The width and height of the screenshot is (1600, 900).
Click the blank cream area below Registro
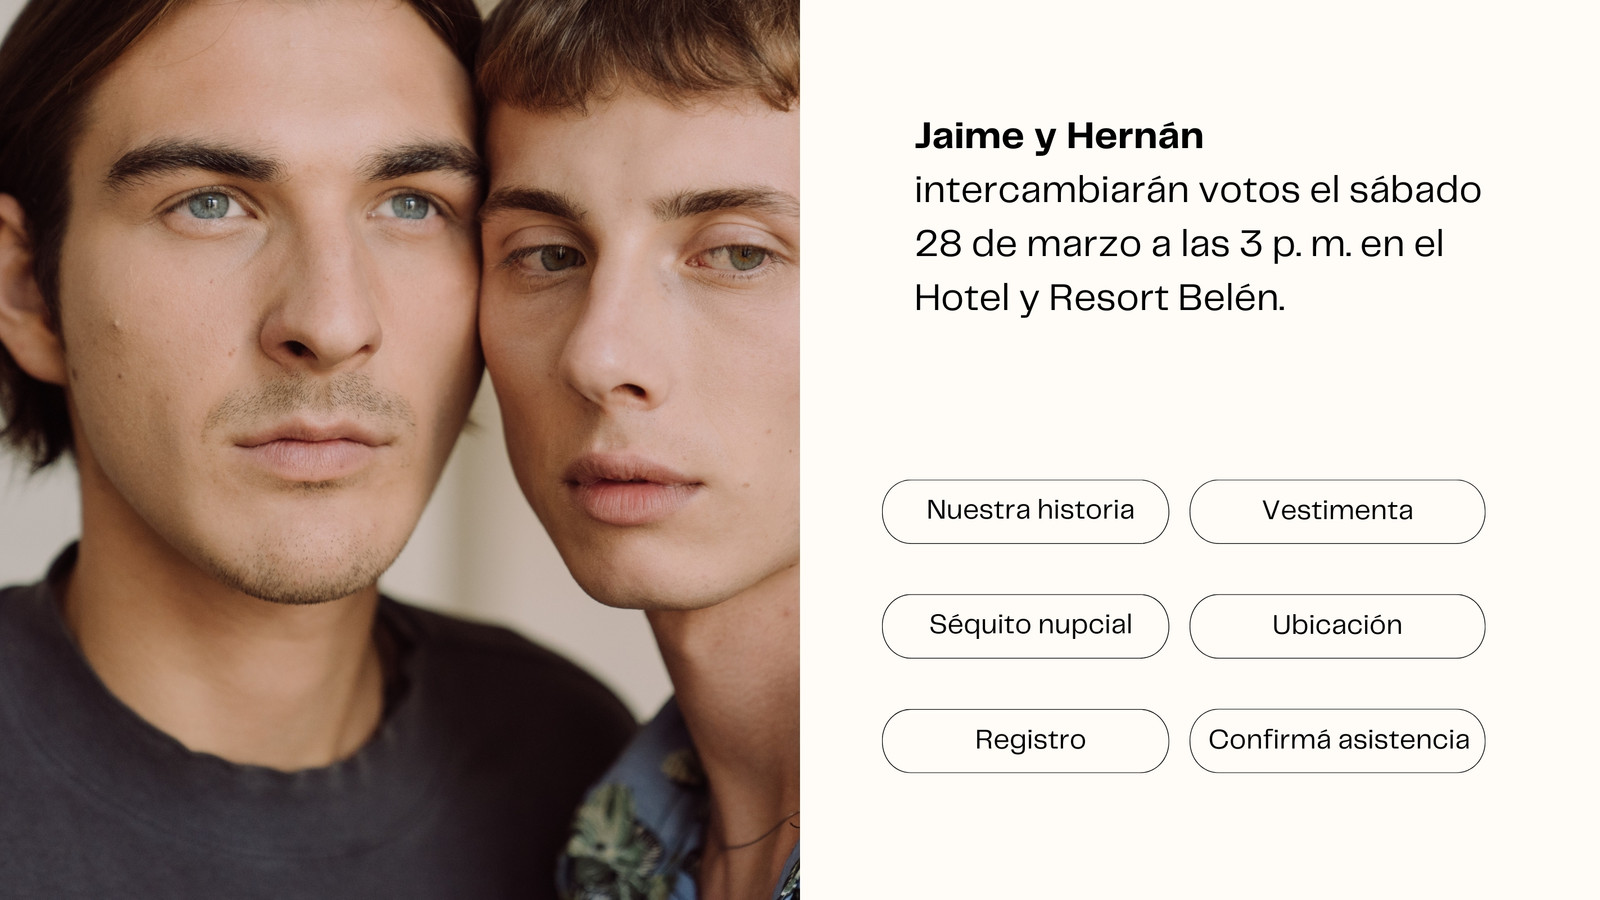[x=1025, y=835]
